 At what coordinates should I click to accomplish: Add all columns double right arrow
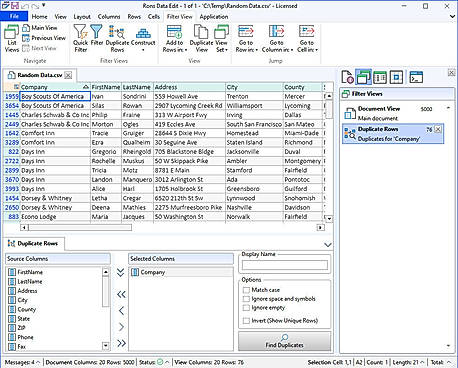click(121, 343)
